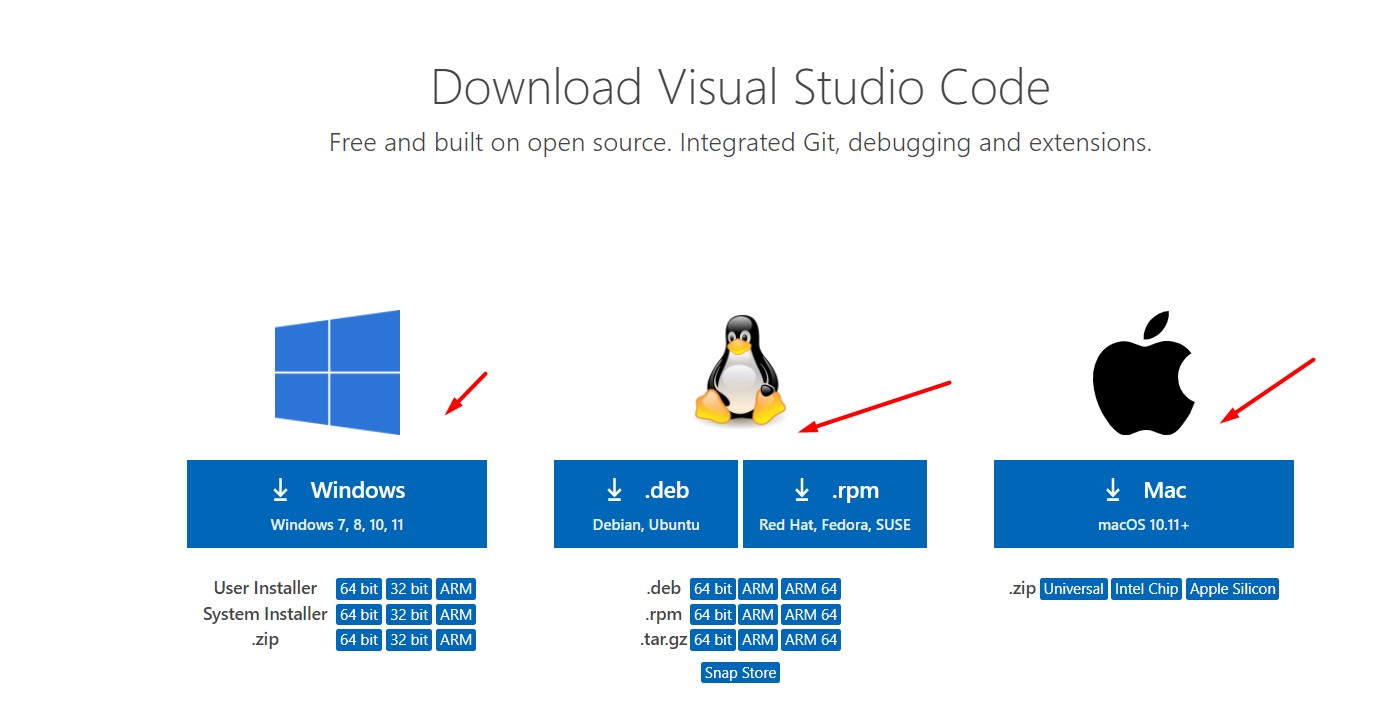Select the Intel Chip Mac download
Screen dimensions: 1396x707
1147,589
